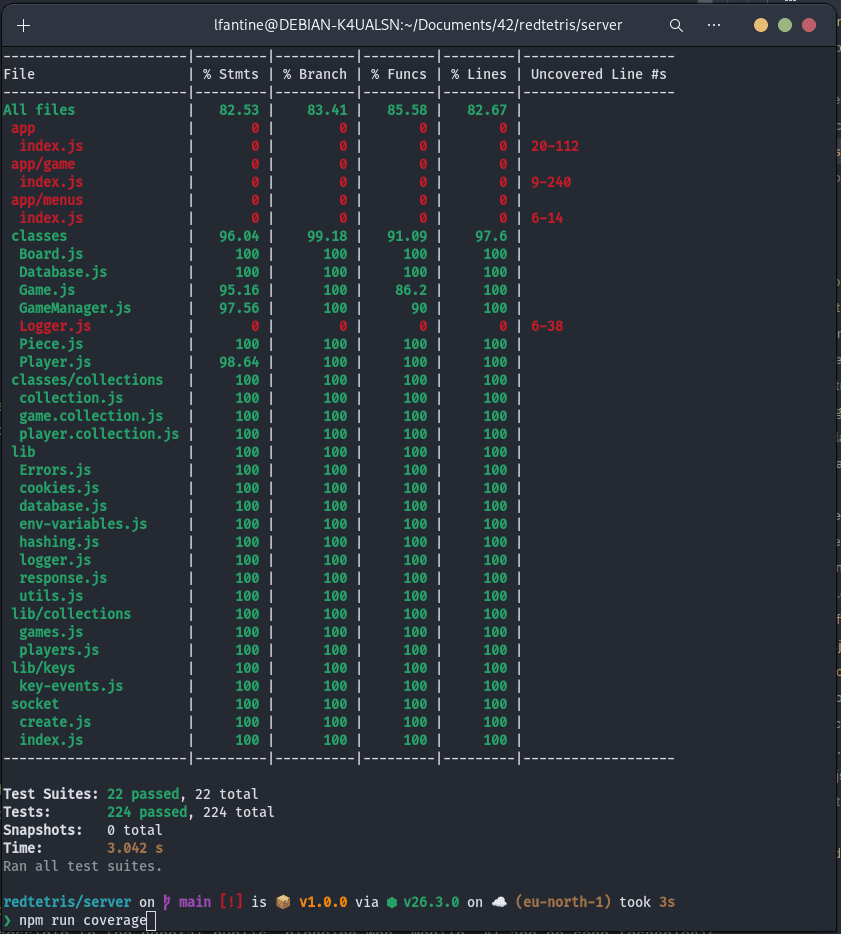Click the 'npm run coverage' command prompt

coord(83,920)
